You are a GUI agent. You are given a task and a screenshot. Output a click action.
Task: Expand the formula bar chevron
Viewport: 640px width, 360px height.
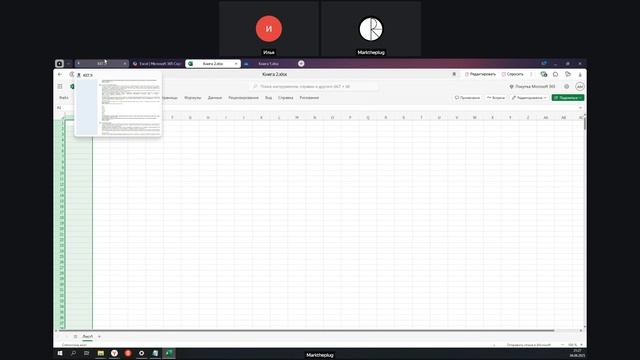coord(580,108)
